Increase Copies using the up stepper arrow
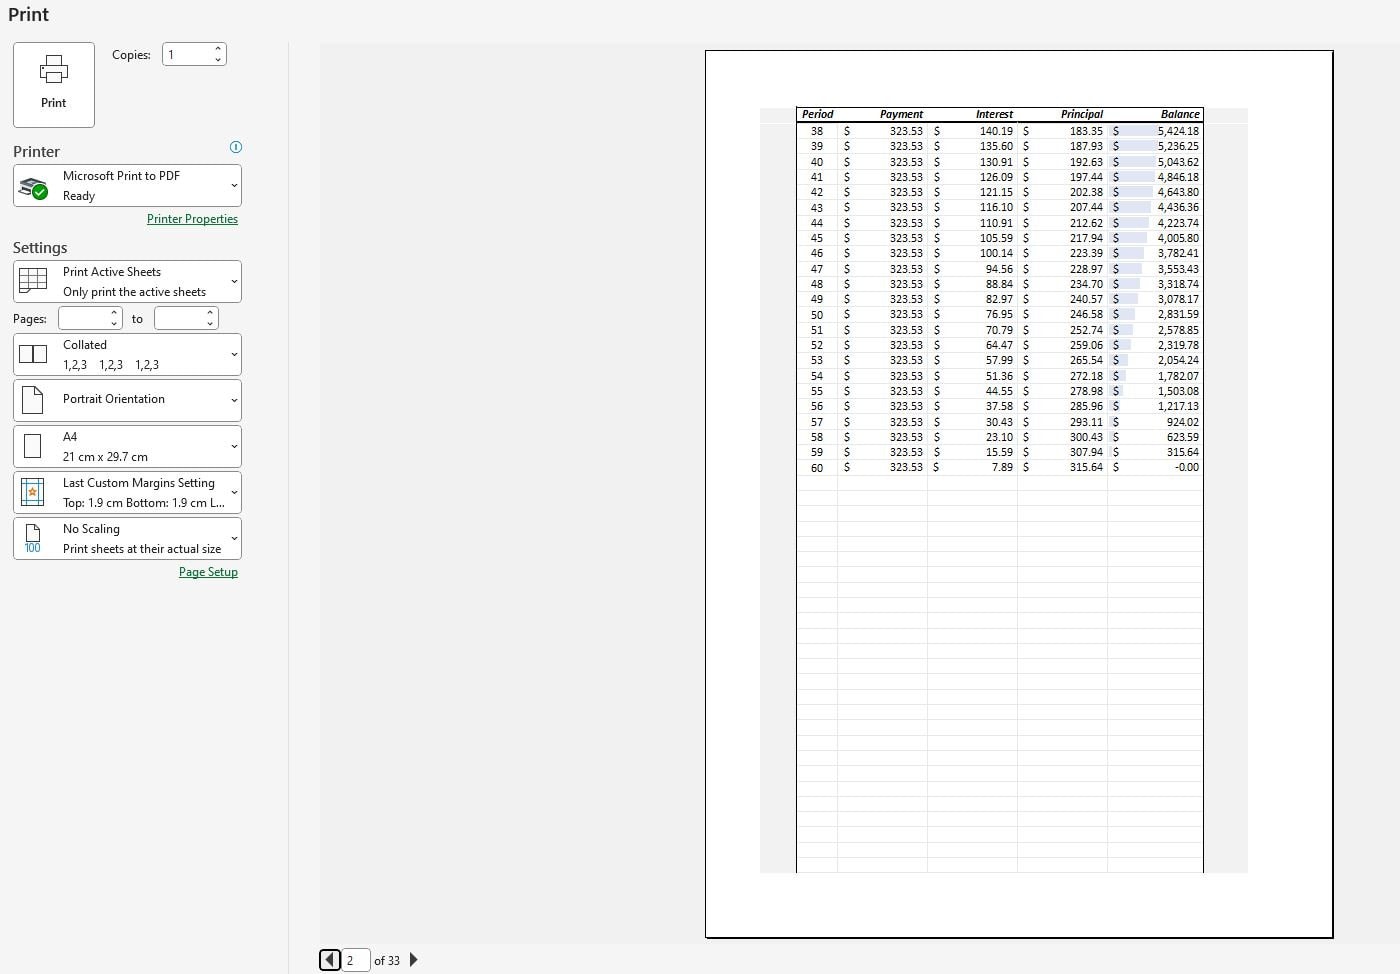The image size is (1400, 974). pyautogui.click(x=218, y=48)
